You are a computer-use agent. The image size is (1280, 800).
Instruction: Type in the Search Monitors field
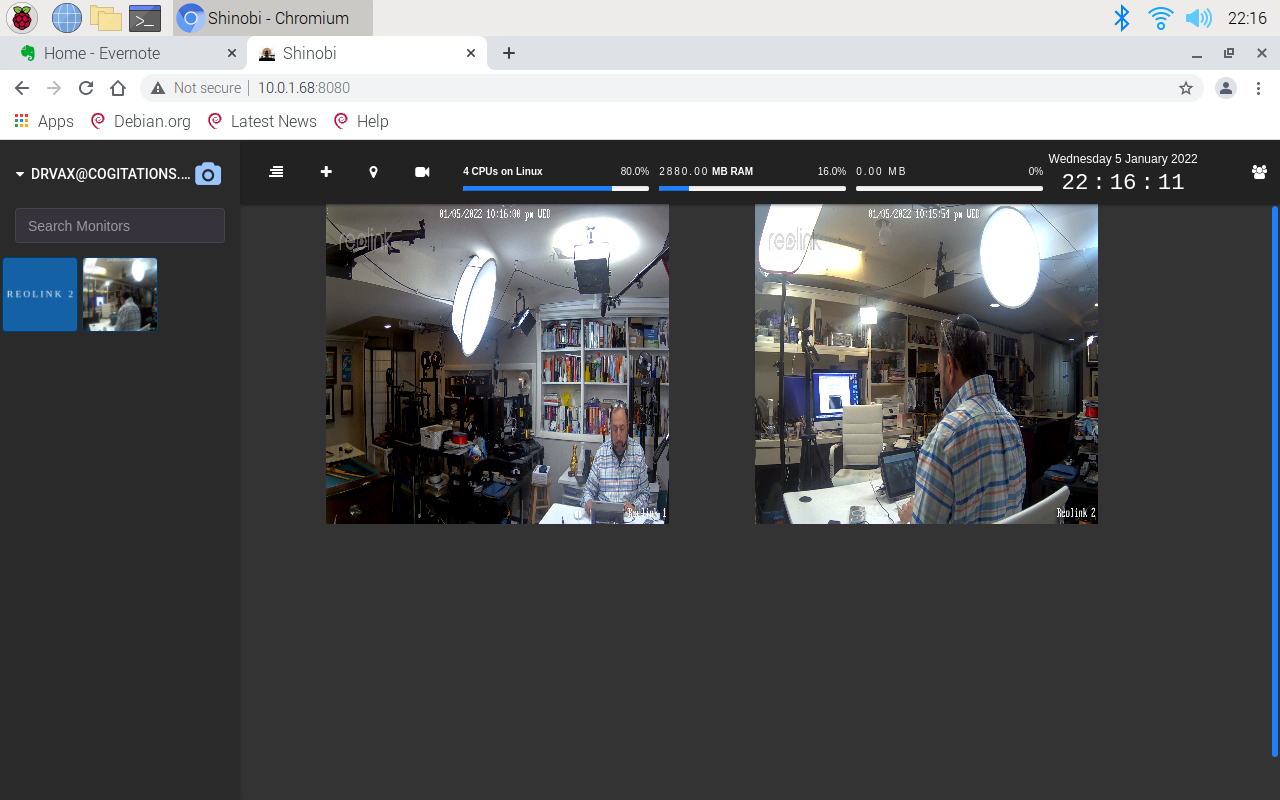click(x=120, y=226)
